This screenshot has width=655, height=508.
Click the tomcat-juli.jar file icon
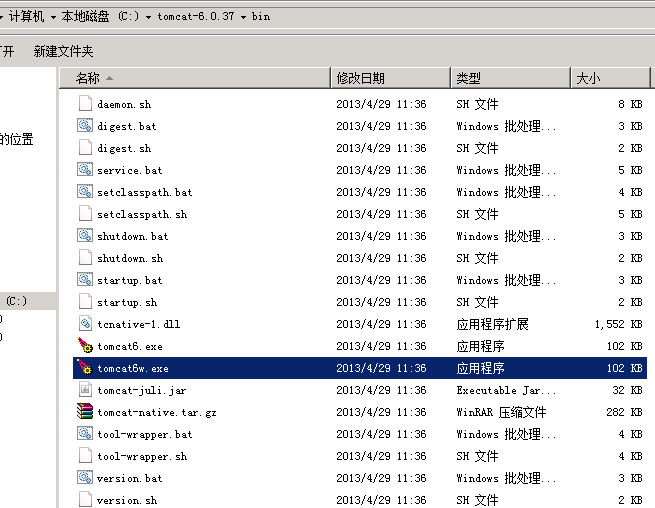pos(85,389)
